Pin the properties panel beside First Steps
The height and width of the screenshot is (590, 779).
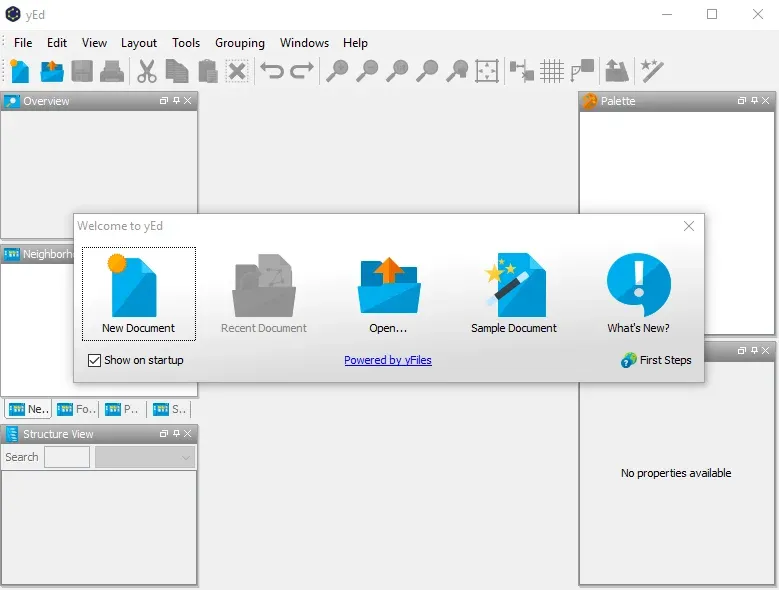tap(754, 351)
